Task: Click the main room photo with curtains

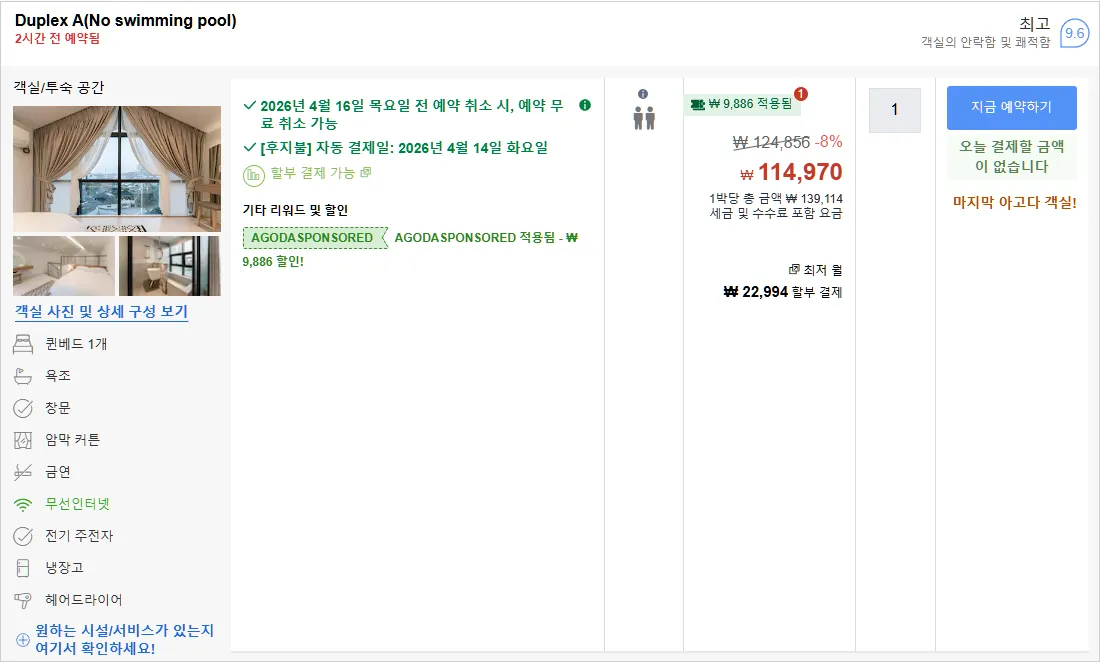Action: (116, 169)
